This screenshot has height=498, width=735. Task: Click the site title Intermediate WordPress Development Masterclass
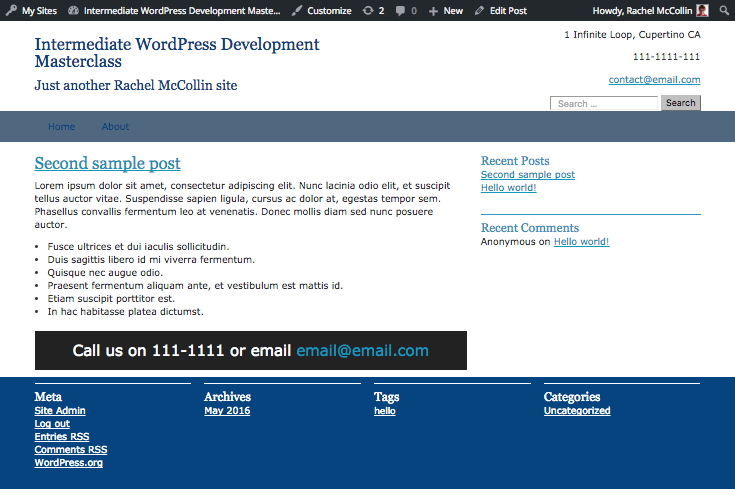(x=177, y=53)
